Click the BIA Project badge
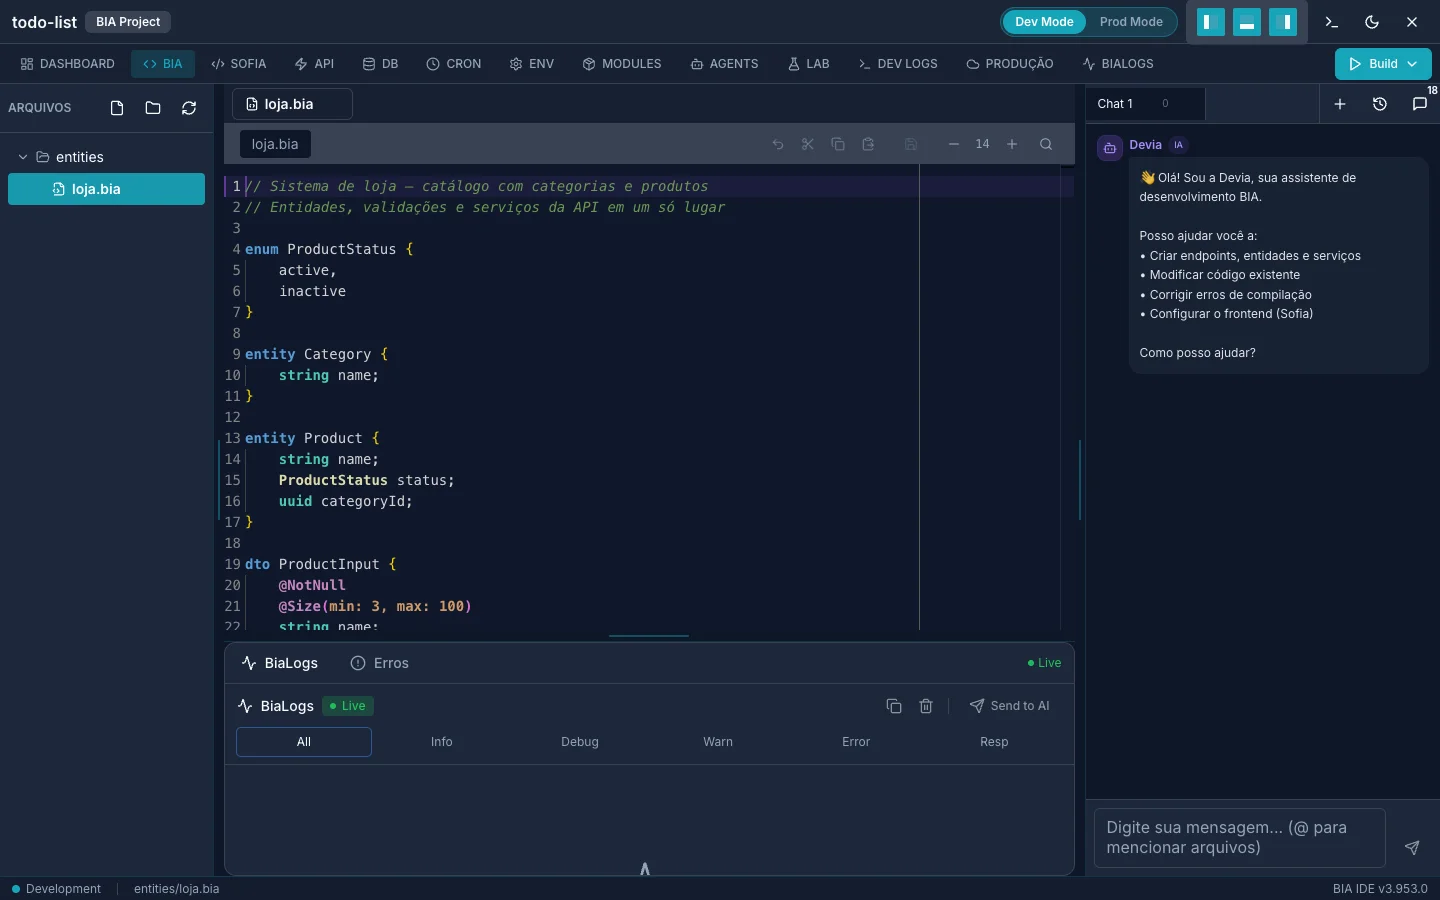The width and height of the screenshot is (1440, 900). (x=128, y=22)
